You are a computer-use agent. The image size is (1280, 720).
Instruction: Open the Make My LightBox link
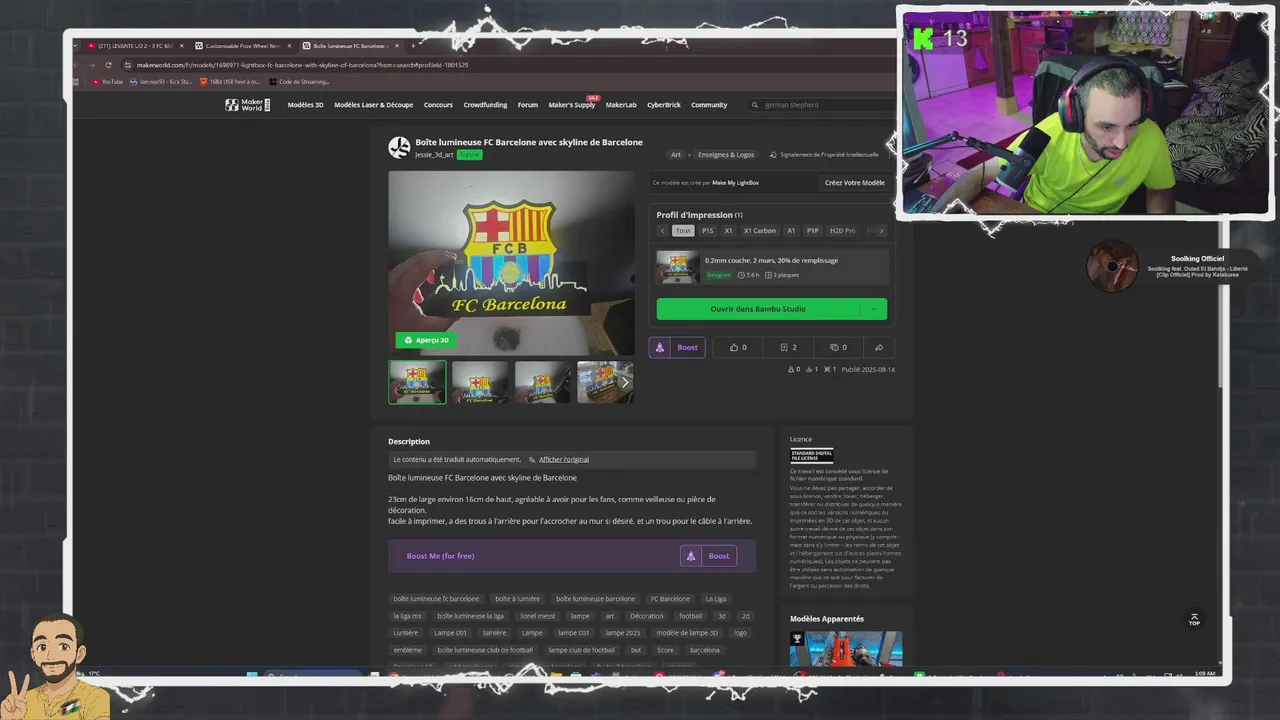pyautogui.click(x=735, y=183)
